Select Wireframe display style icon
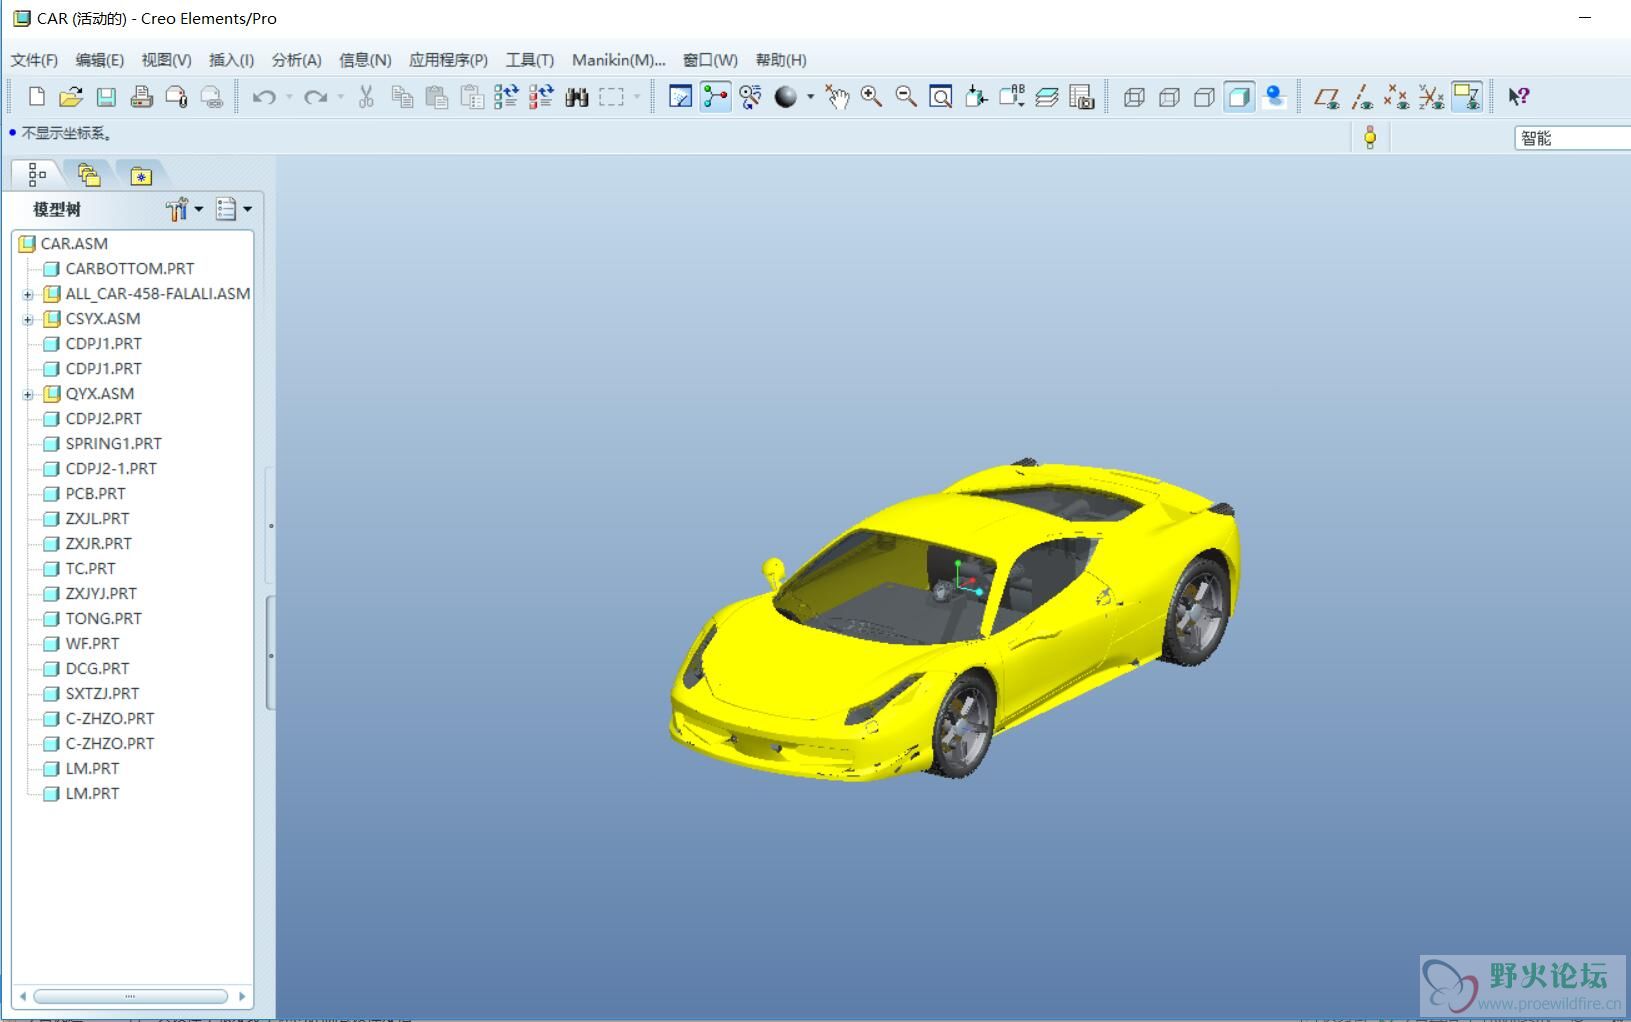This screenshot has height=1022, width=1631. coord(1134,97)
